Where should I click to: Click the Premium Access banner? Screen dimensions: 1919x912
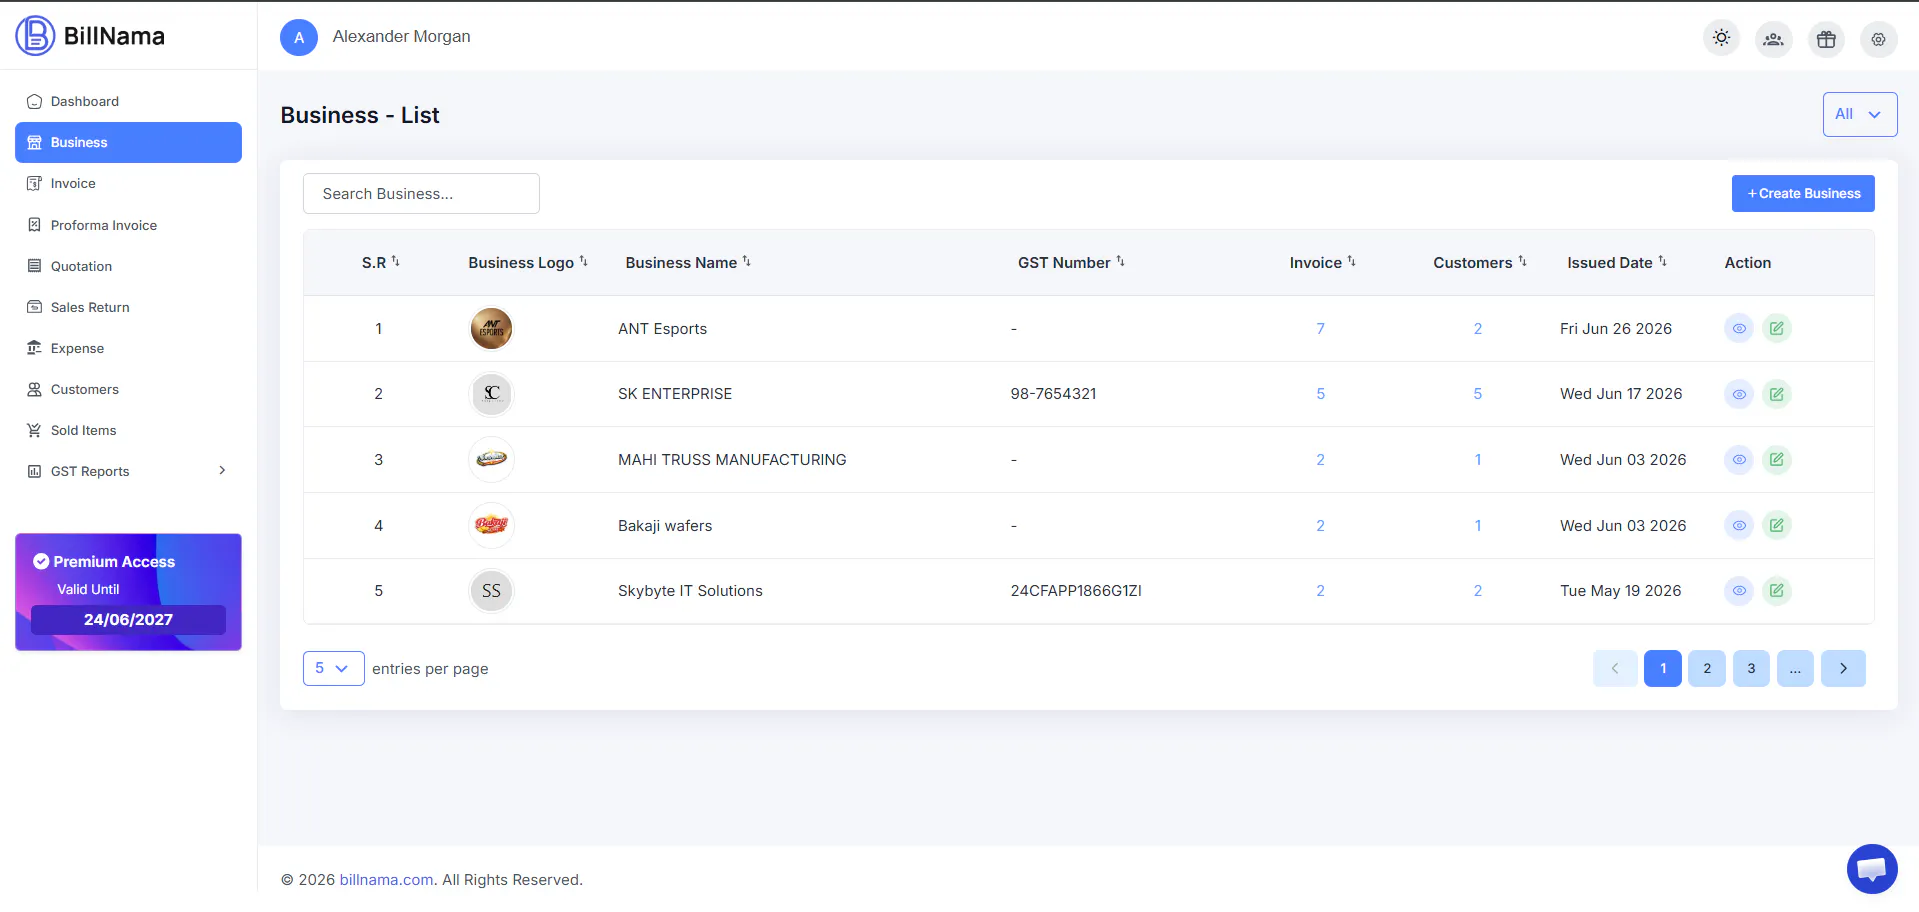128,592
